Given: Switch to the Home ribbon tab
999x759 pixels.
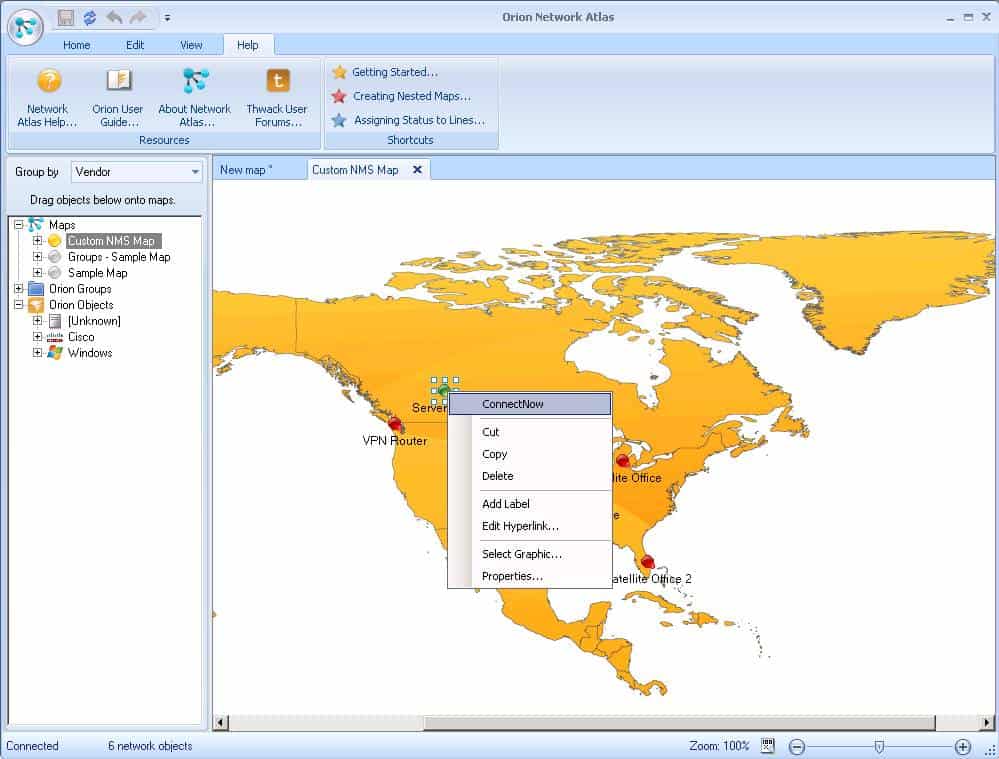Looking at the screenshot, I should [x=76, y=45].
